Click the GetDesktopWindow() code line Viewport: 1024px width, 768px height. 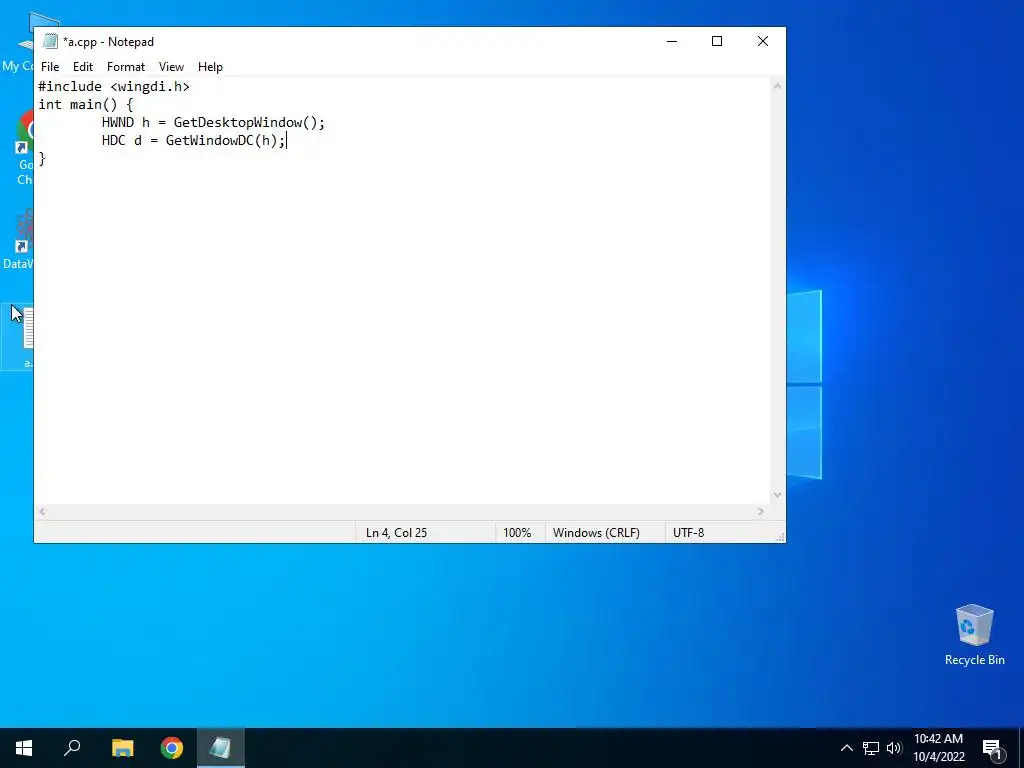(x=213, y=122)
